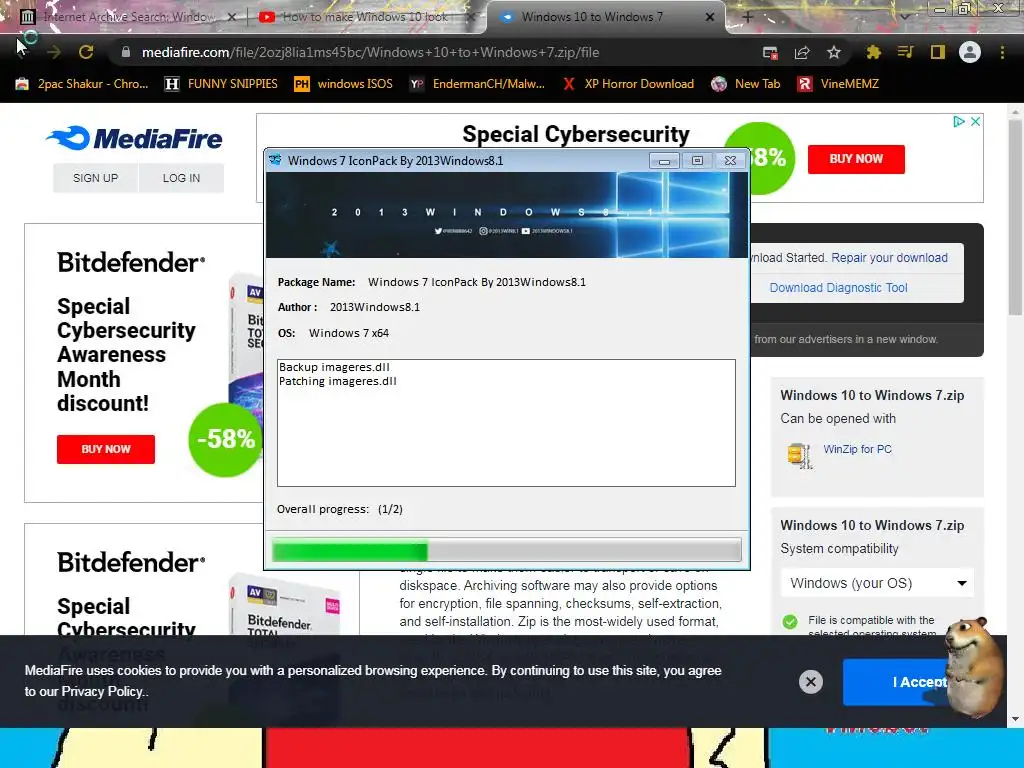This screenshot has width=1024, height=768.
Task: Open the windows ISOS bookmark
Action: [x=344, y=84]
